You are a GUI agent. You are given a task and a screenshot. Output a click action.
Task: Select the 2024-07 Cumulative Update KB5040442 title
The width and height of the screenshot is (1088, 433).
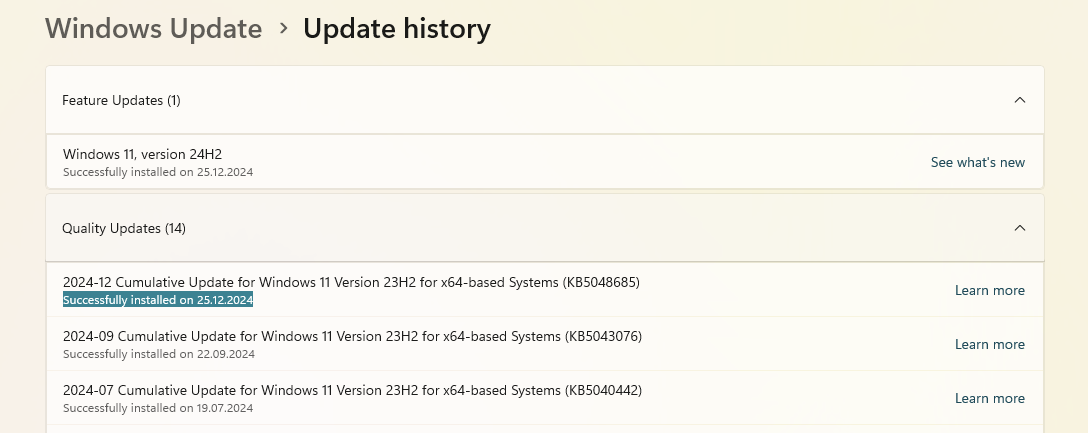352,391
